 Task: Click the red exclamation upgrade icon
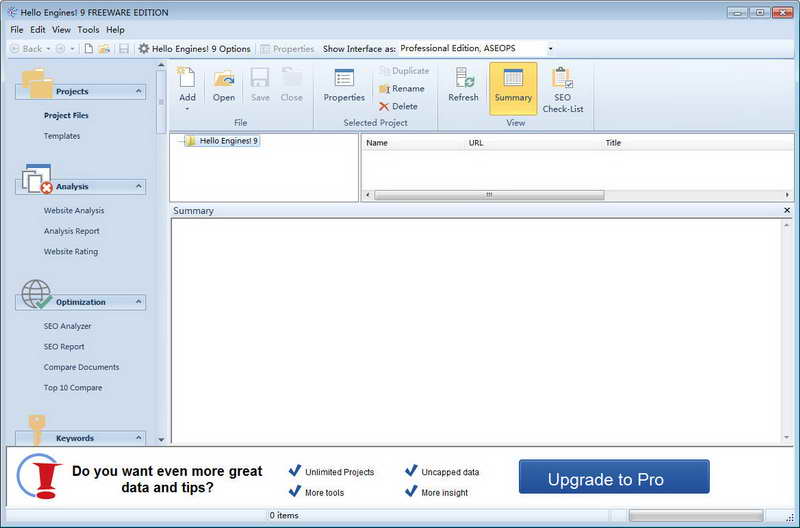[x=40, y=476]
